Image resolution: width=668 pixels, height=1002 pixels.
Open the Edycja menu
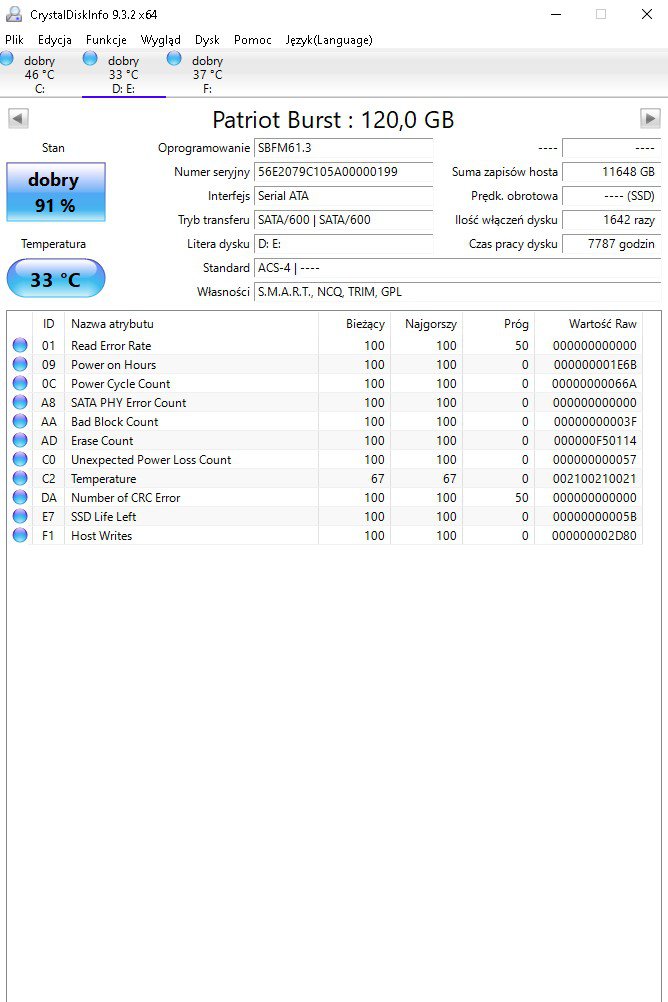pos(54,40)
